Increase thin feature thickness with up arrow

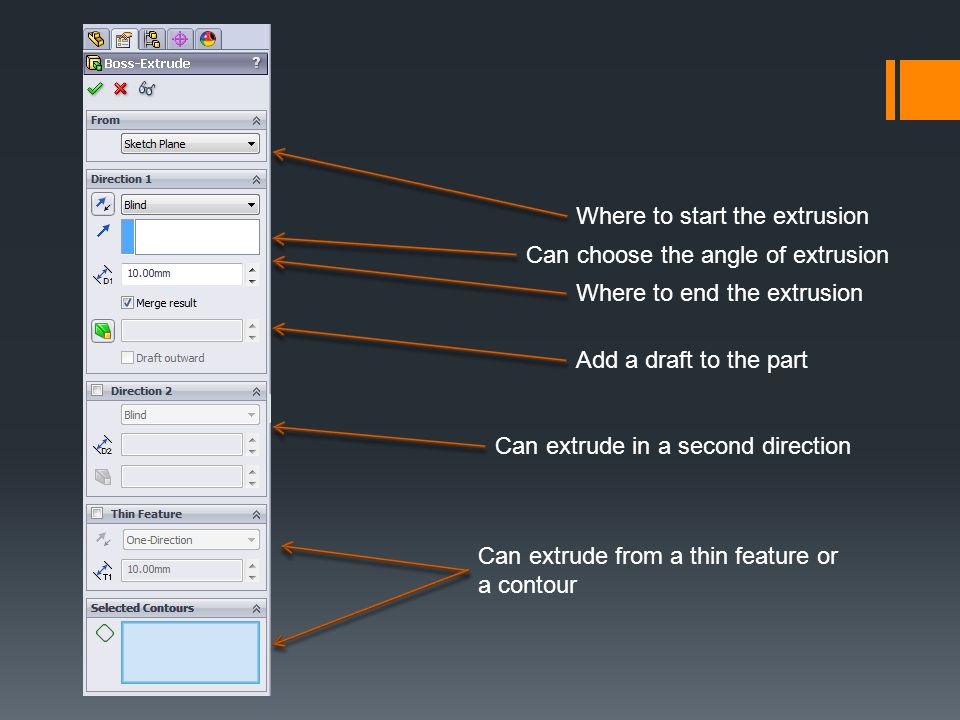[252, 564]
